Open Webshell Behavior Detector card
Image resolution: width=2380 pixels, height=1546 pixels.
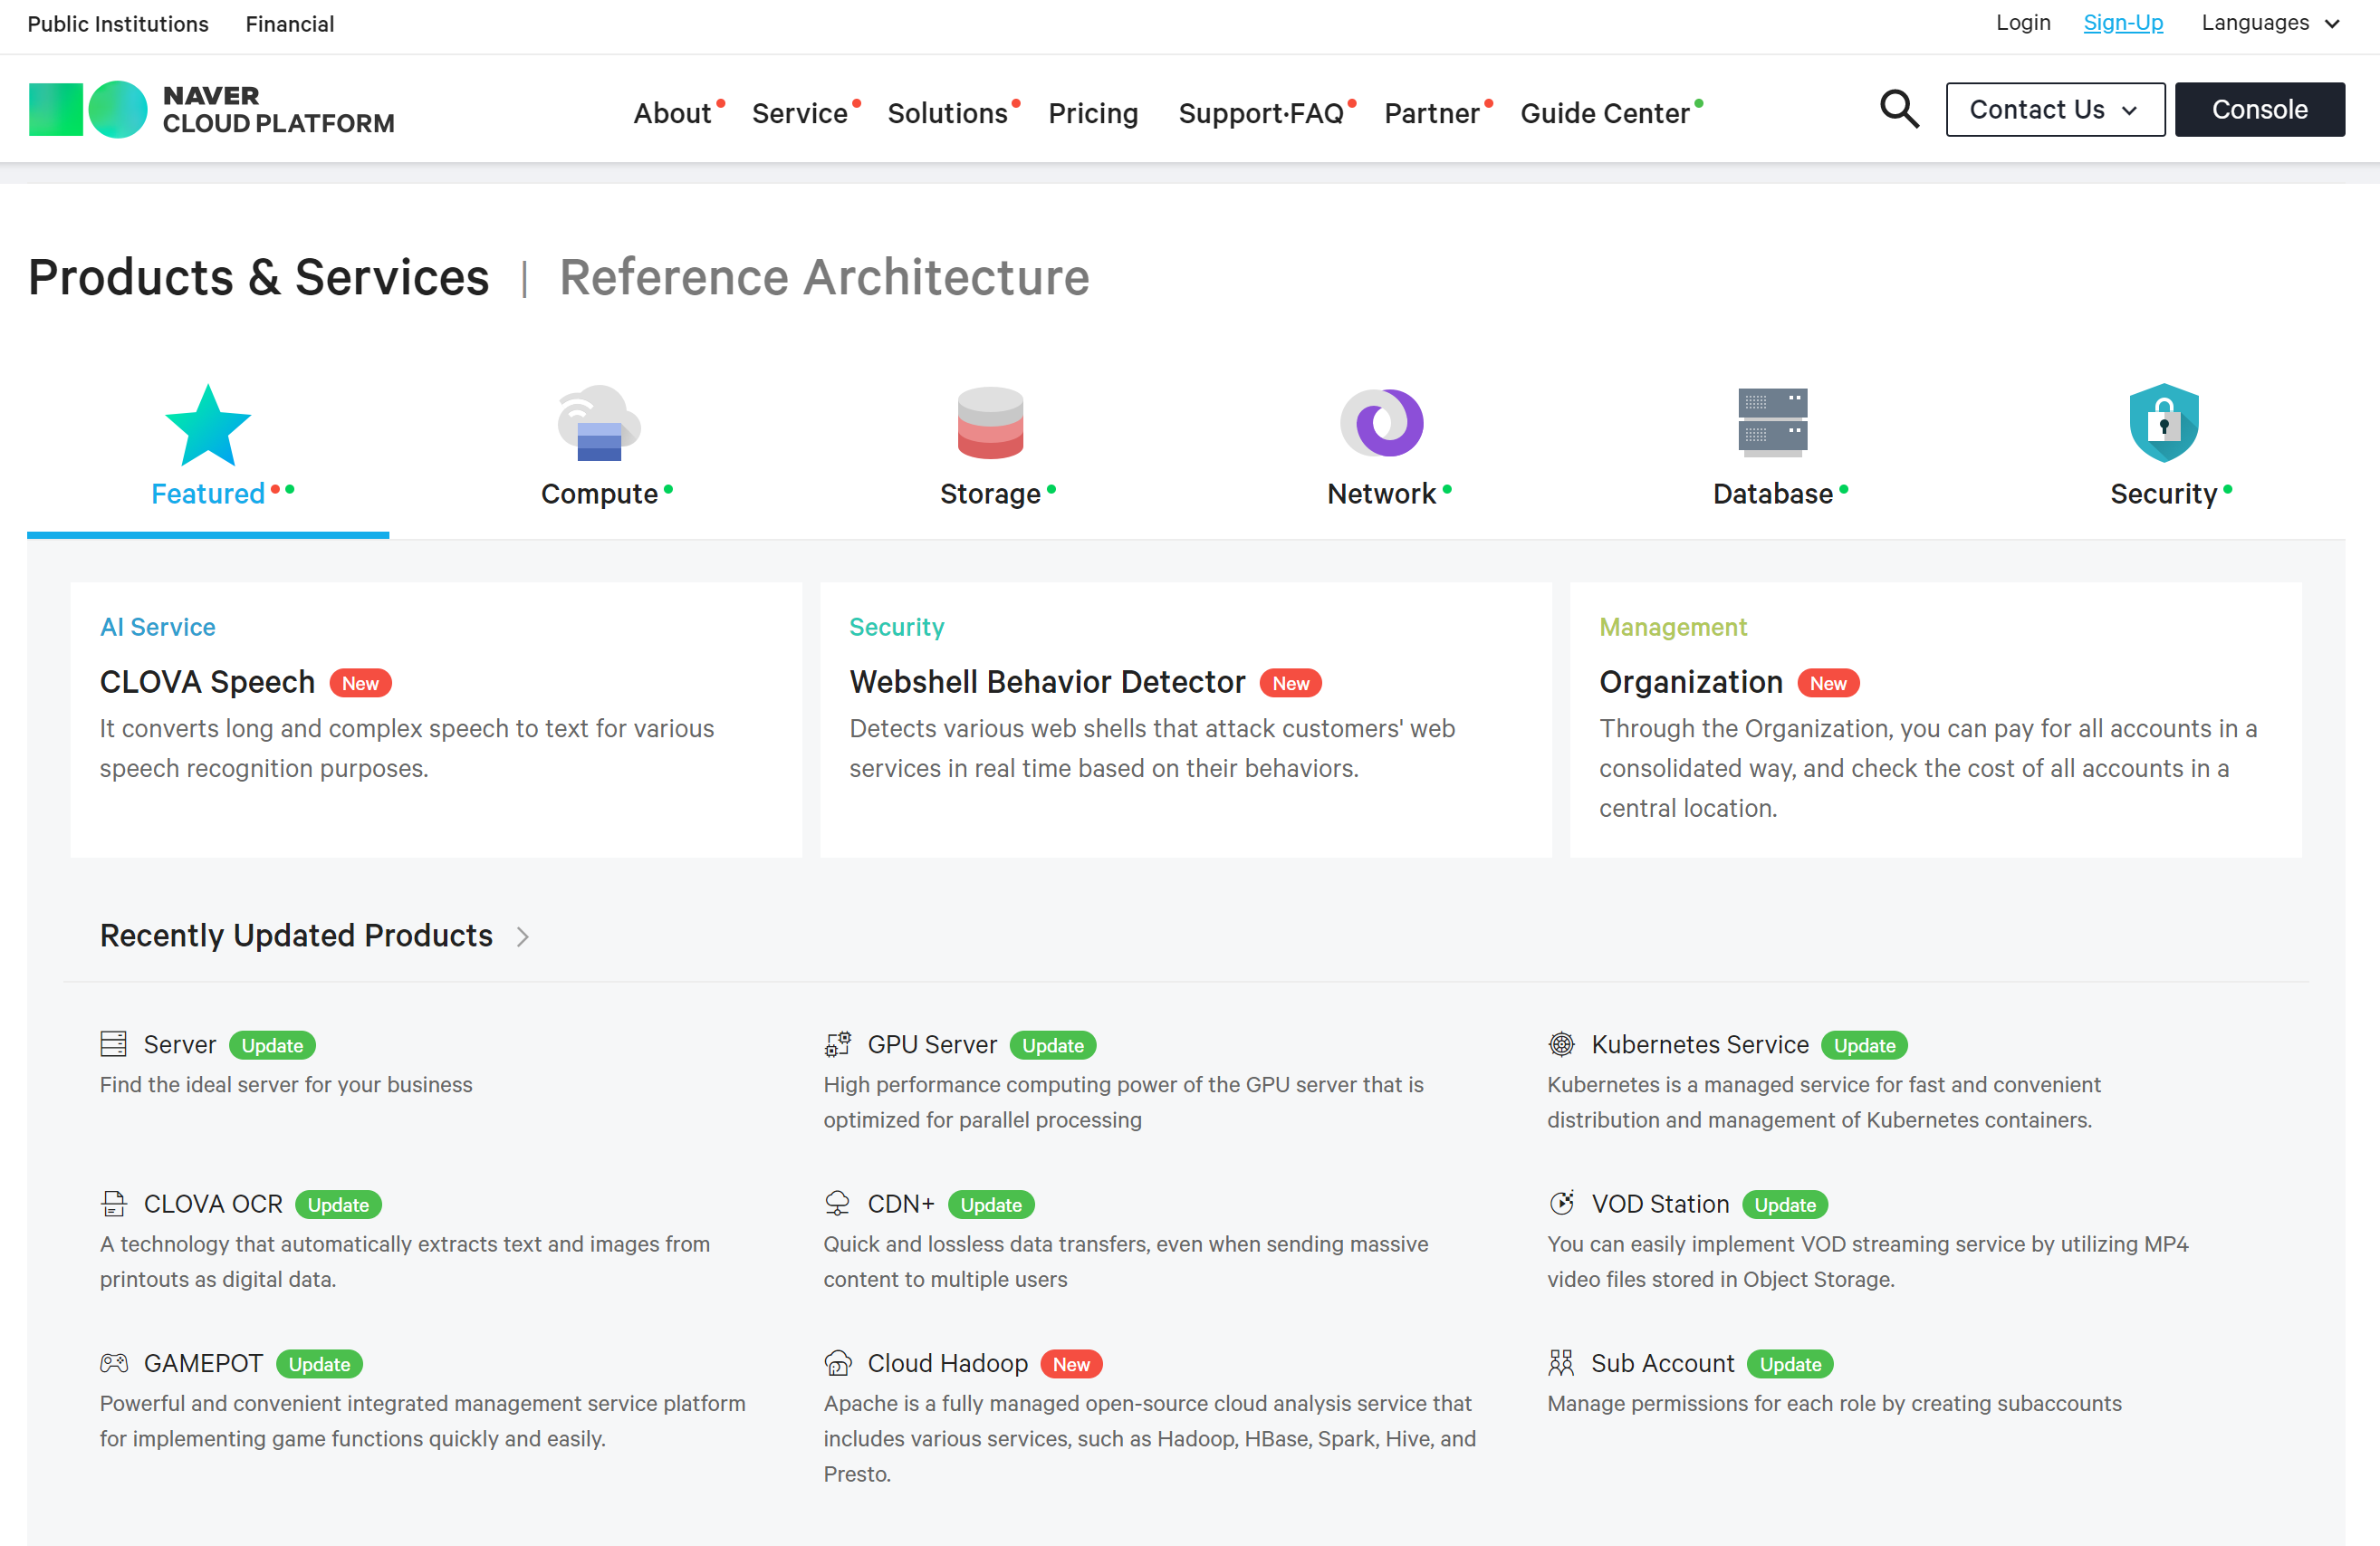coord(1186,720)
